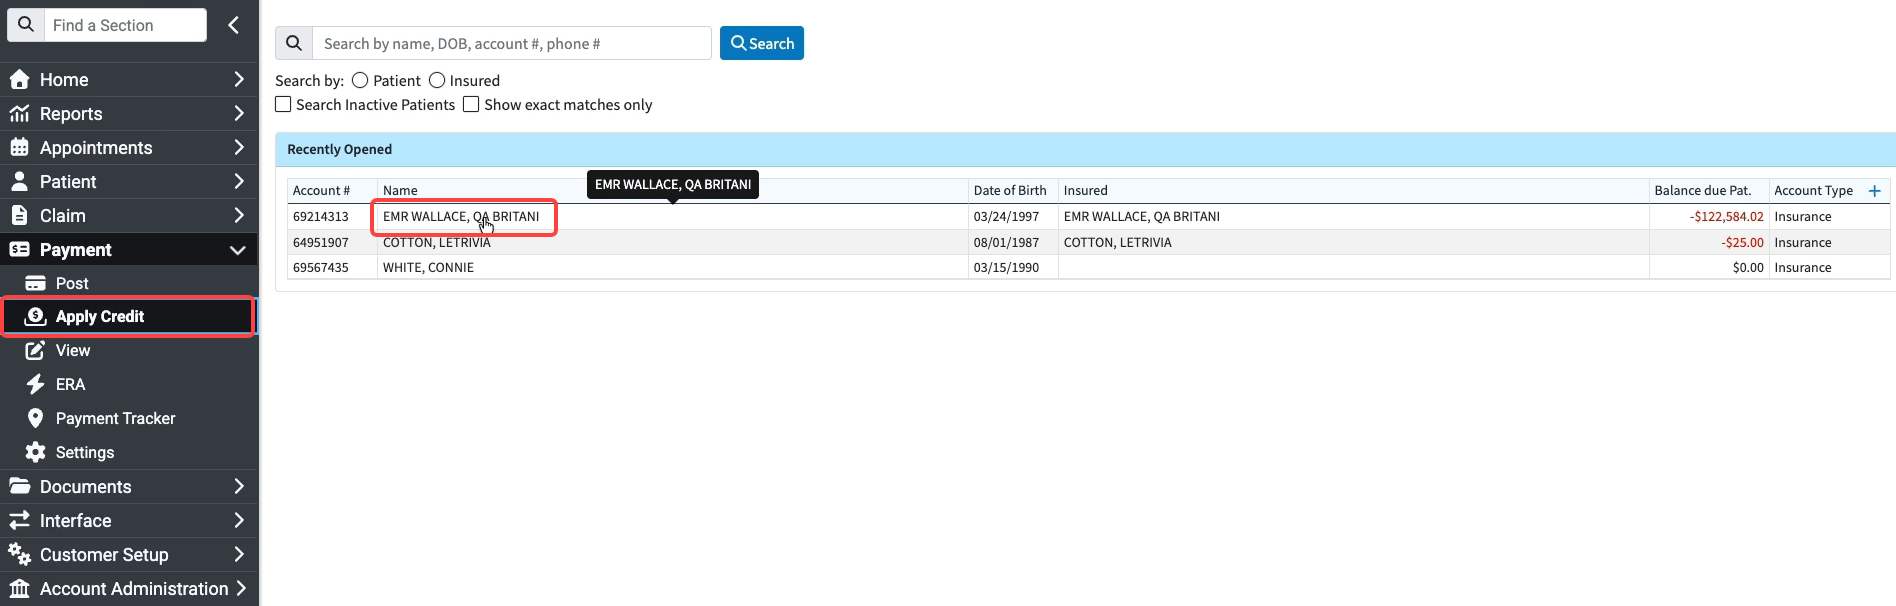Click the View edit pencil icon
Image resolution: width=1896 pixels, height=606 pixels.
pos(35,350)
